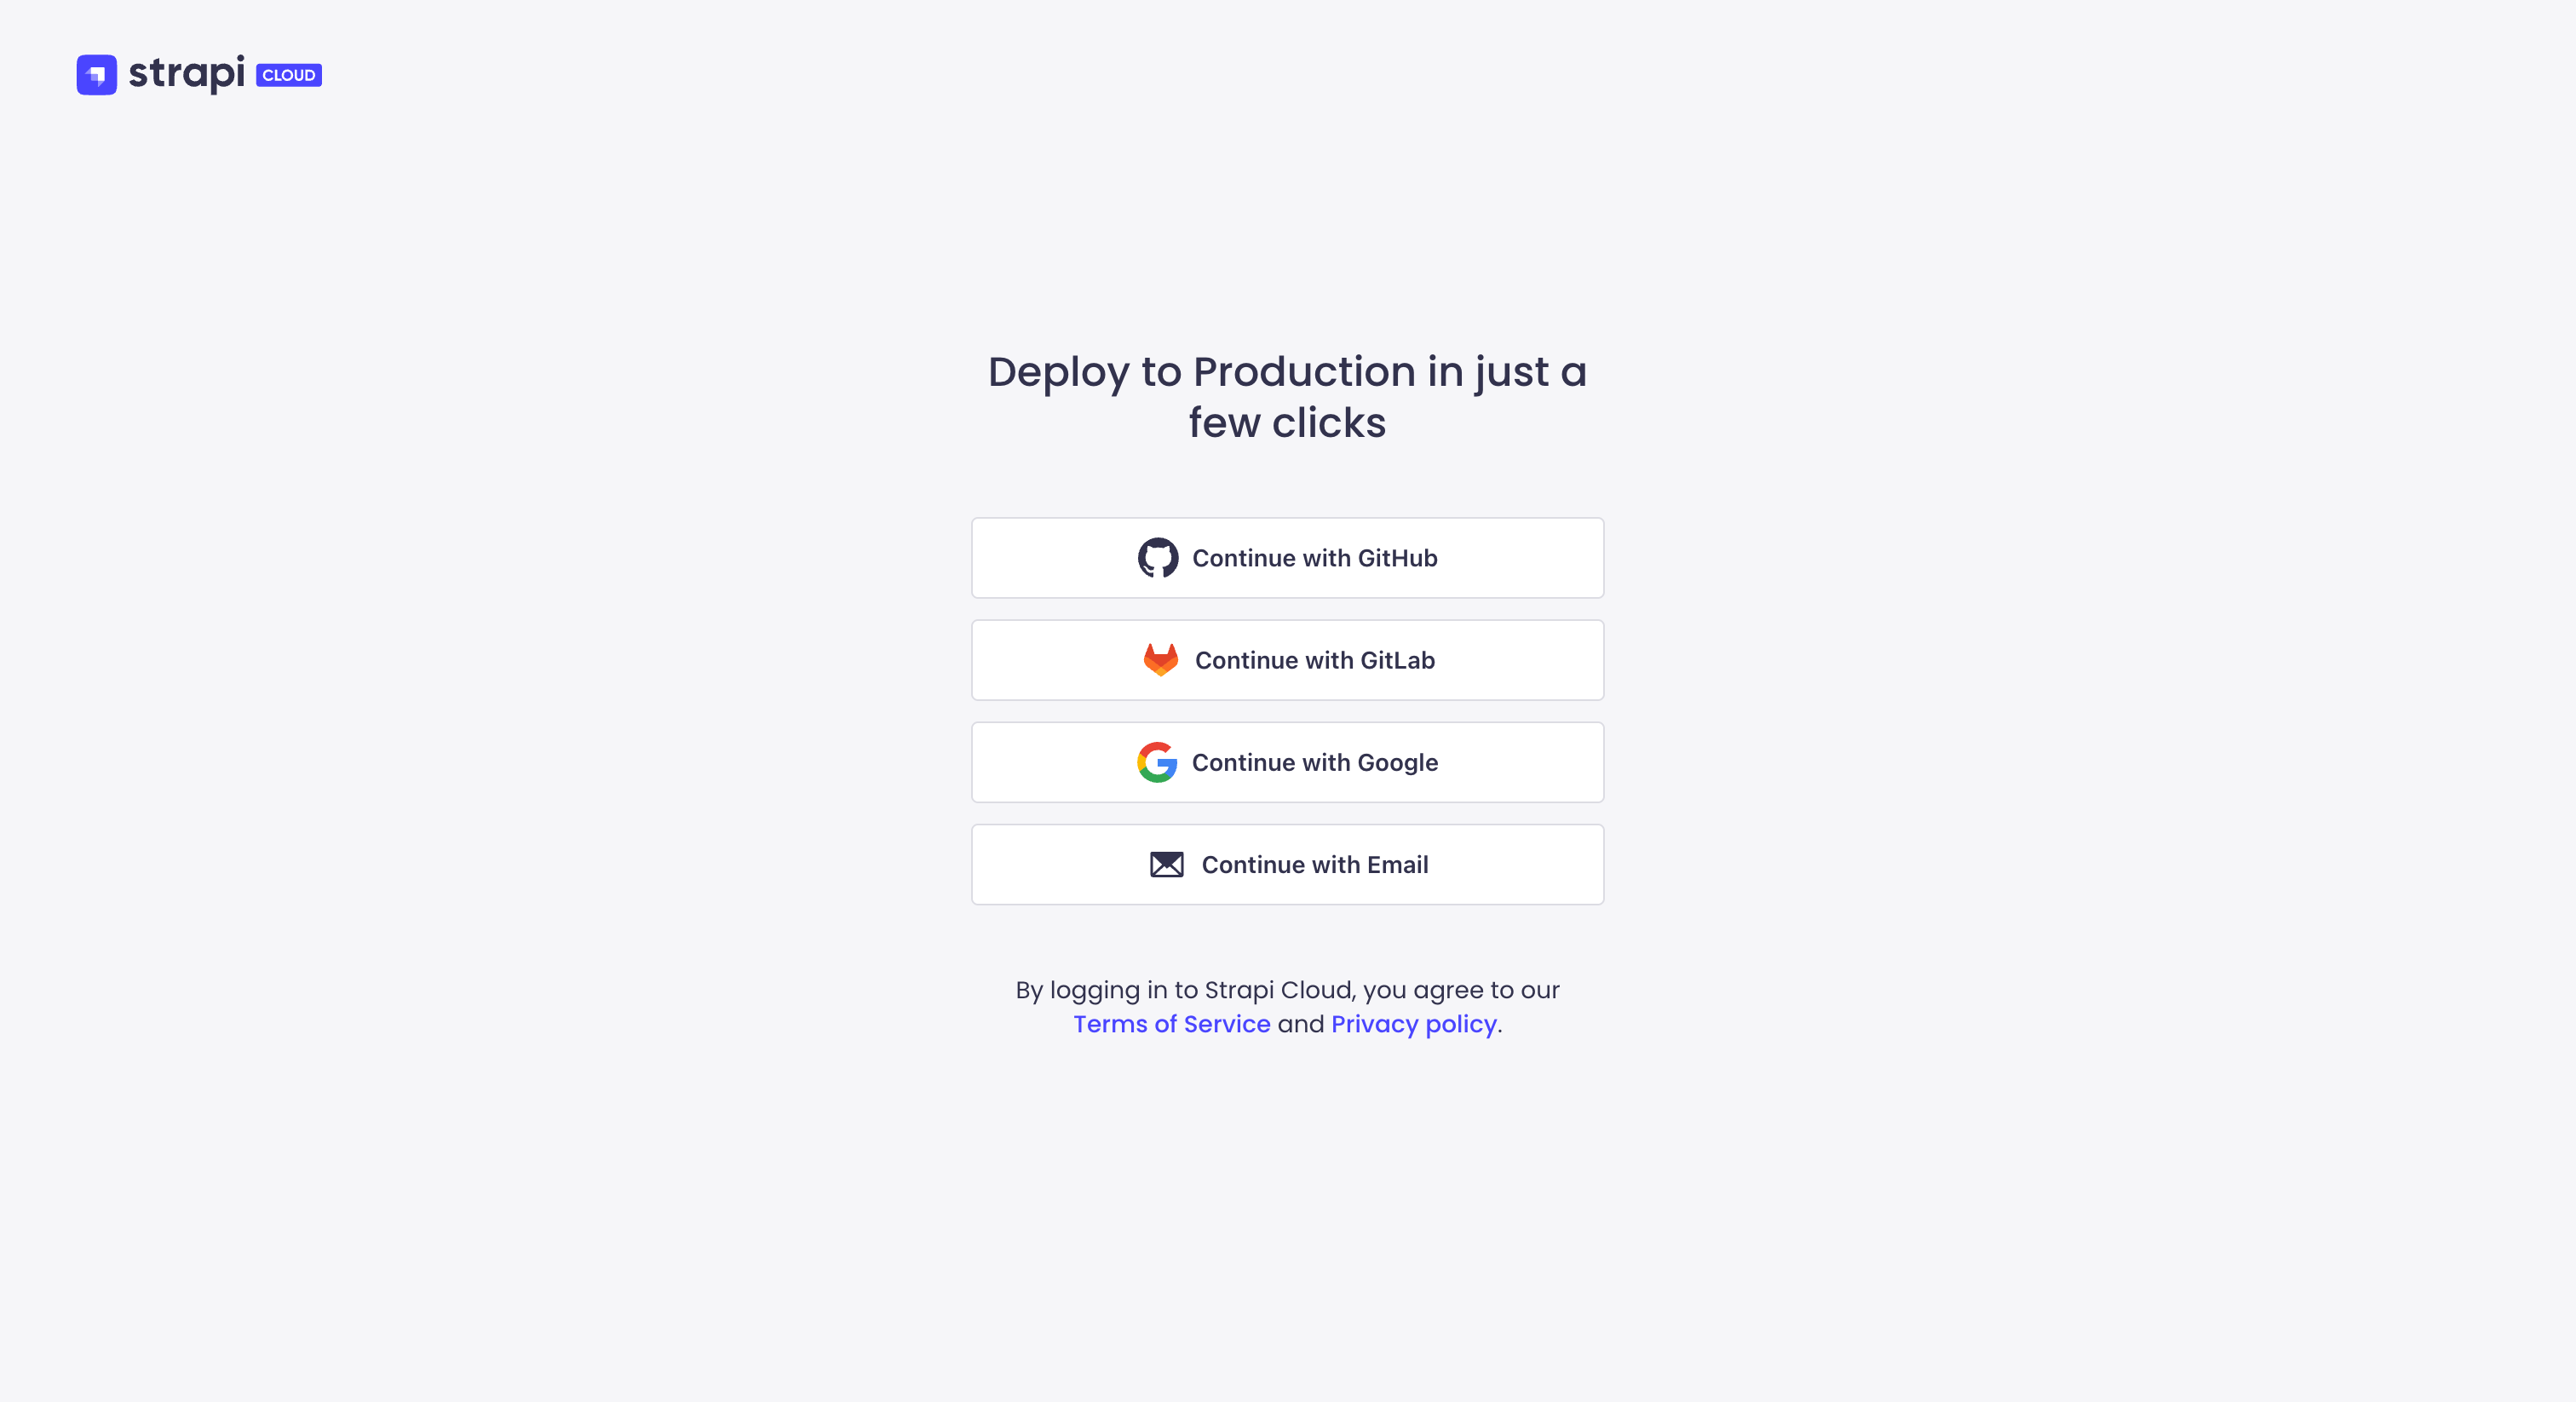Click the Strapi logo icon
This screenshot has height=1402, width=2576.
coord(96,74)
